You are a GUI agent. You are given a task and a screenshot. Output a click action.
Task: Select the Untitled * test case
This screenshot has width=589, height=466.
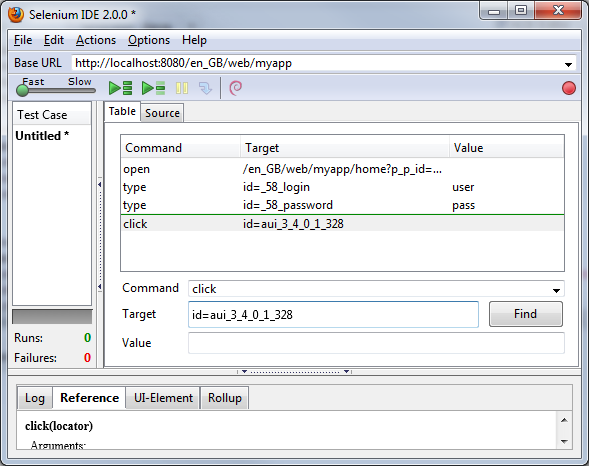42,136
